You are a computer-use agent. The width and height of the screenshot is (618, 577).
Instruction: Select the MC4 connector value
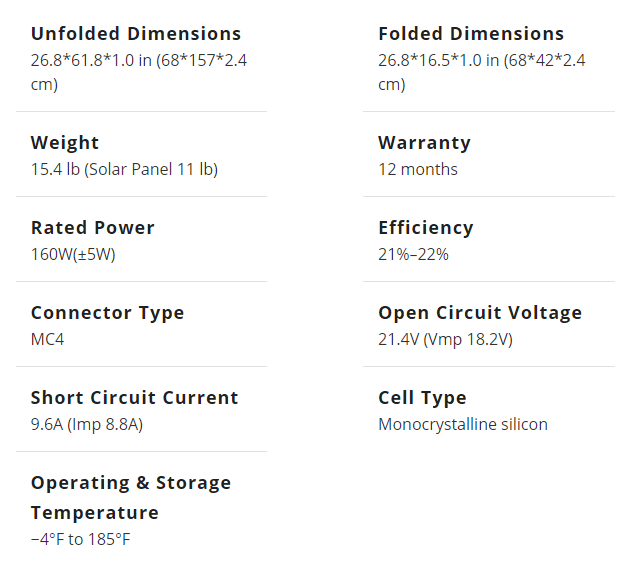pyautogui.click(x=47, y=339)
